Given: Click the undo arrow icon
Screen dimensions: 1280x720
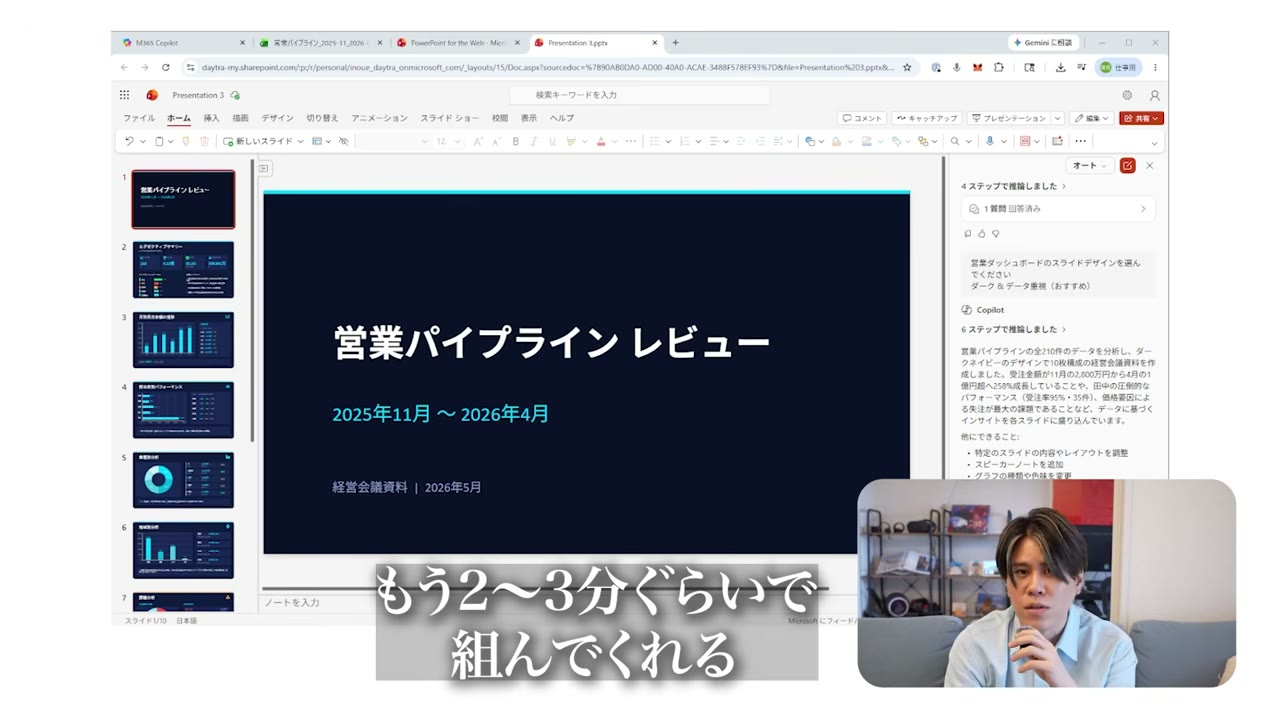Looking at the screenshot, I should pyautogui.click(x=129, y=141).
